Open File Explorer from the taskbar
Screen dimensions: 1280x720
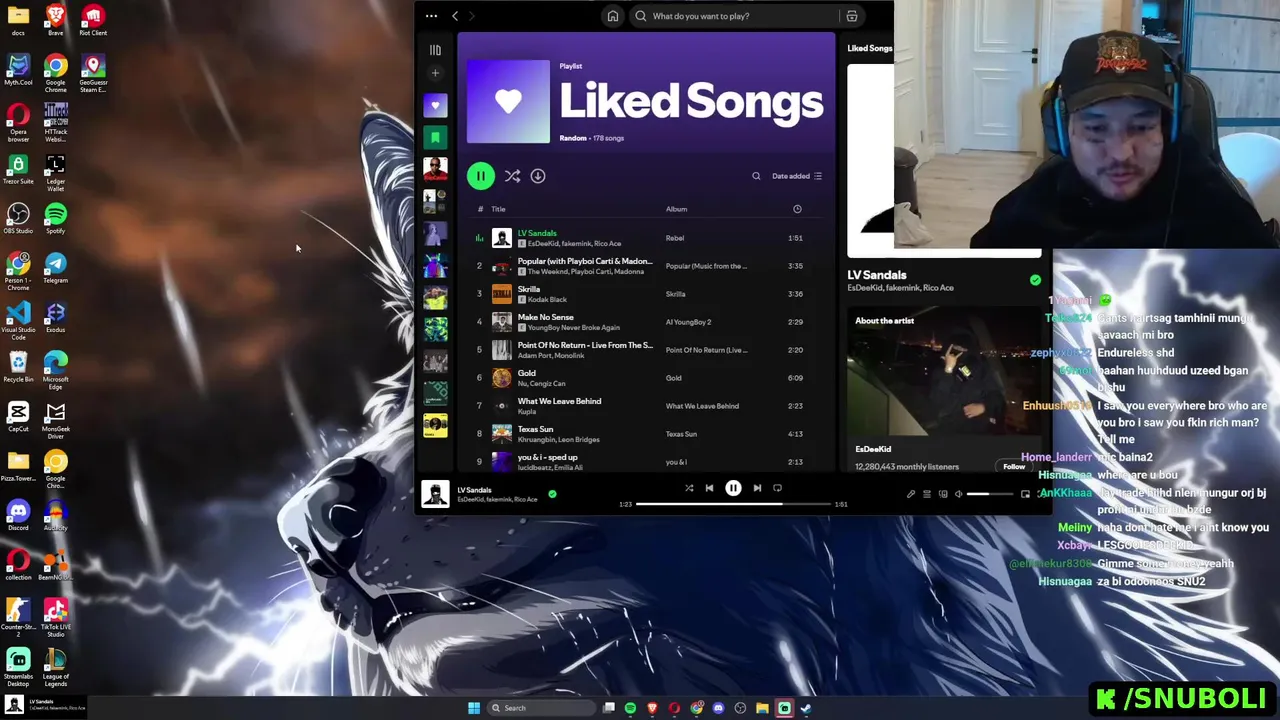(x=762, y=708)
